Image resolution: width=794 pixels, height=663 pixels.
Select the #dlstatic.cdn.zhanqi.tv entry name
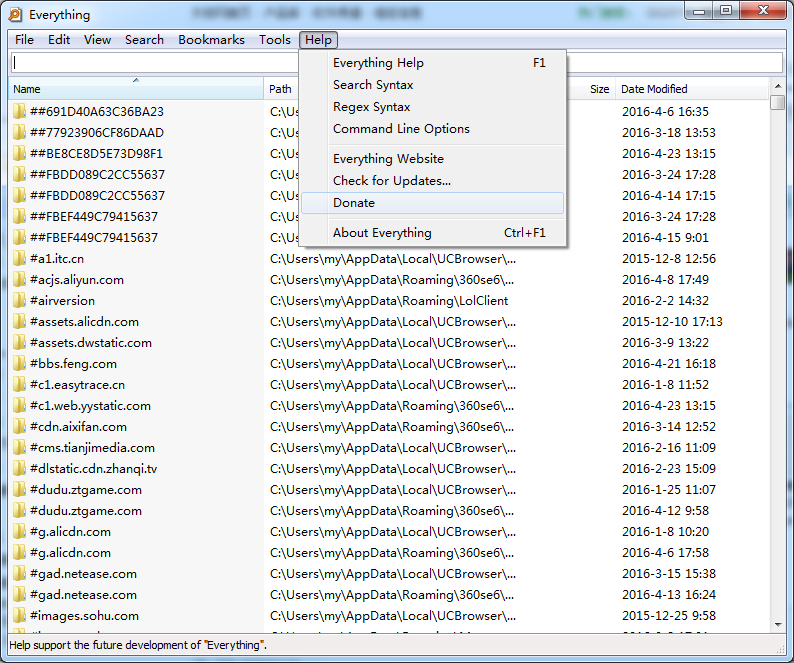click(94, 469)
